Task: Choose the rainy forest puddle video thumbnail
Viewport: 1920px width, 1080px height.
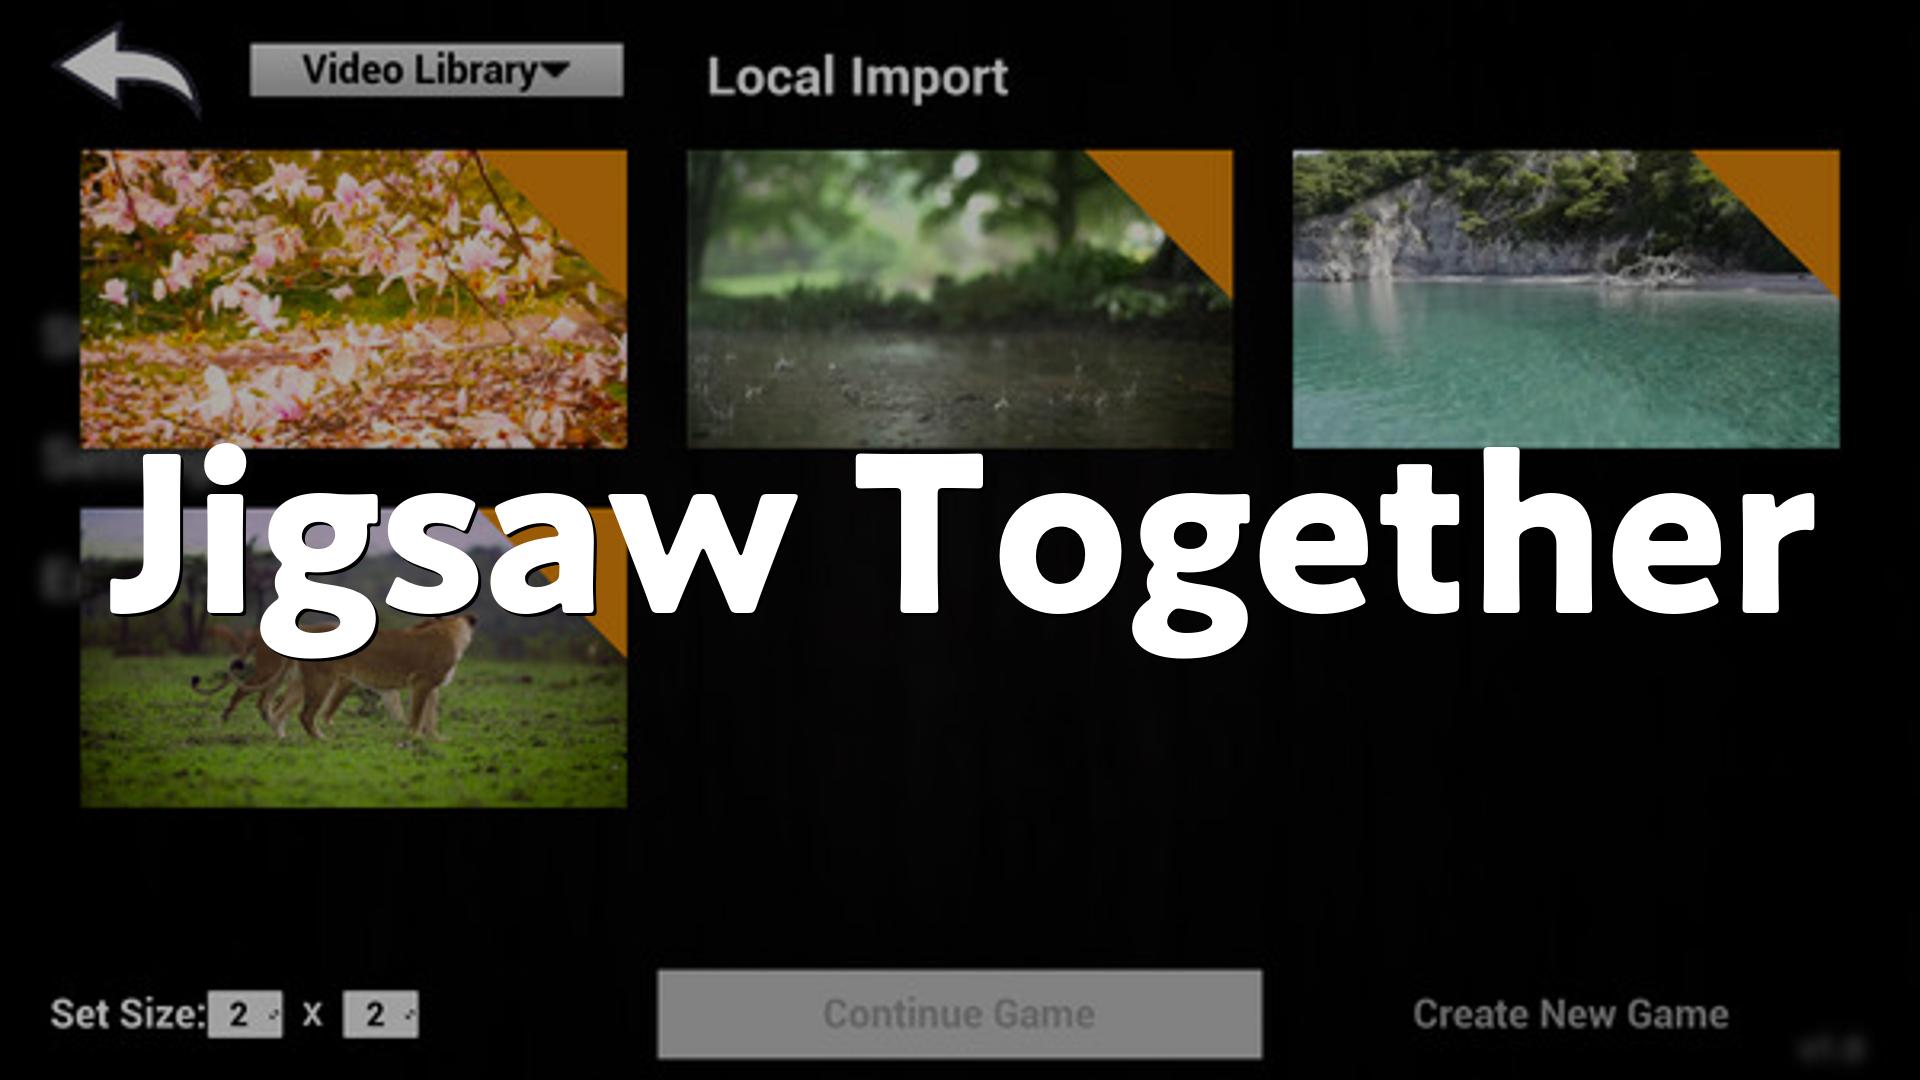Action: [x=960, y=298]
